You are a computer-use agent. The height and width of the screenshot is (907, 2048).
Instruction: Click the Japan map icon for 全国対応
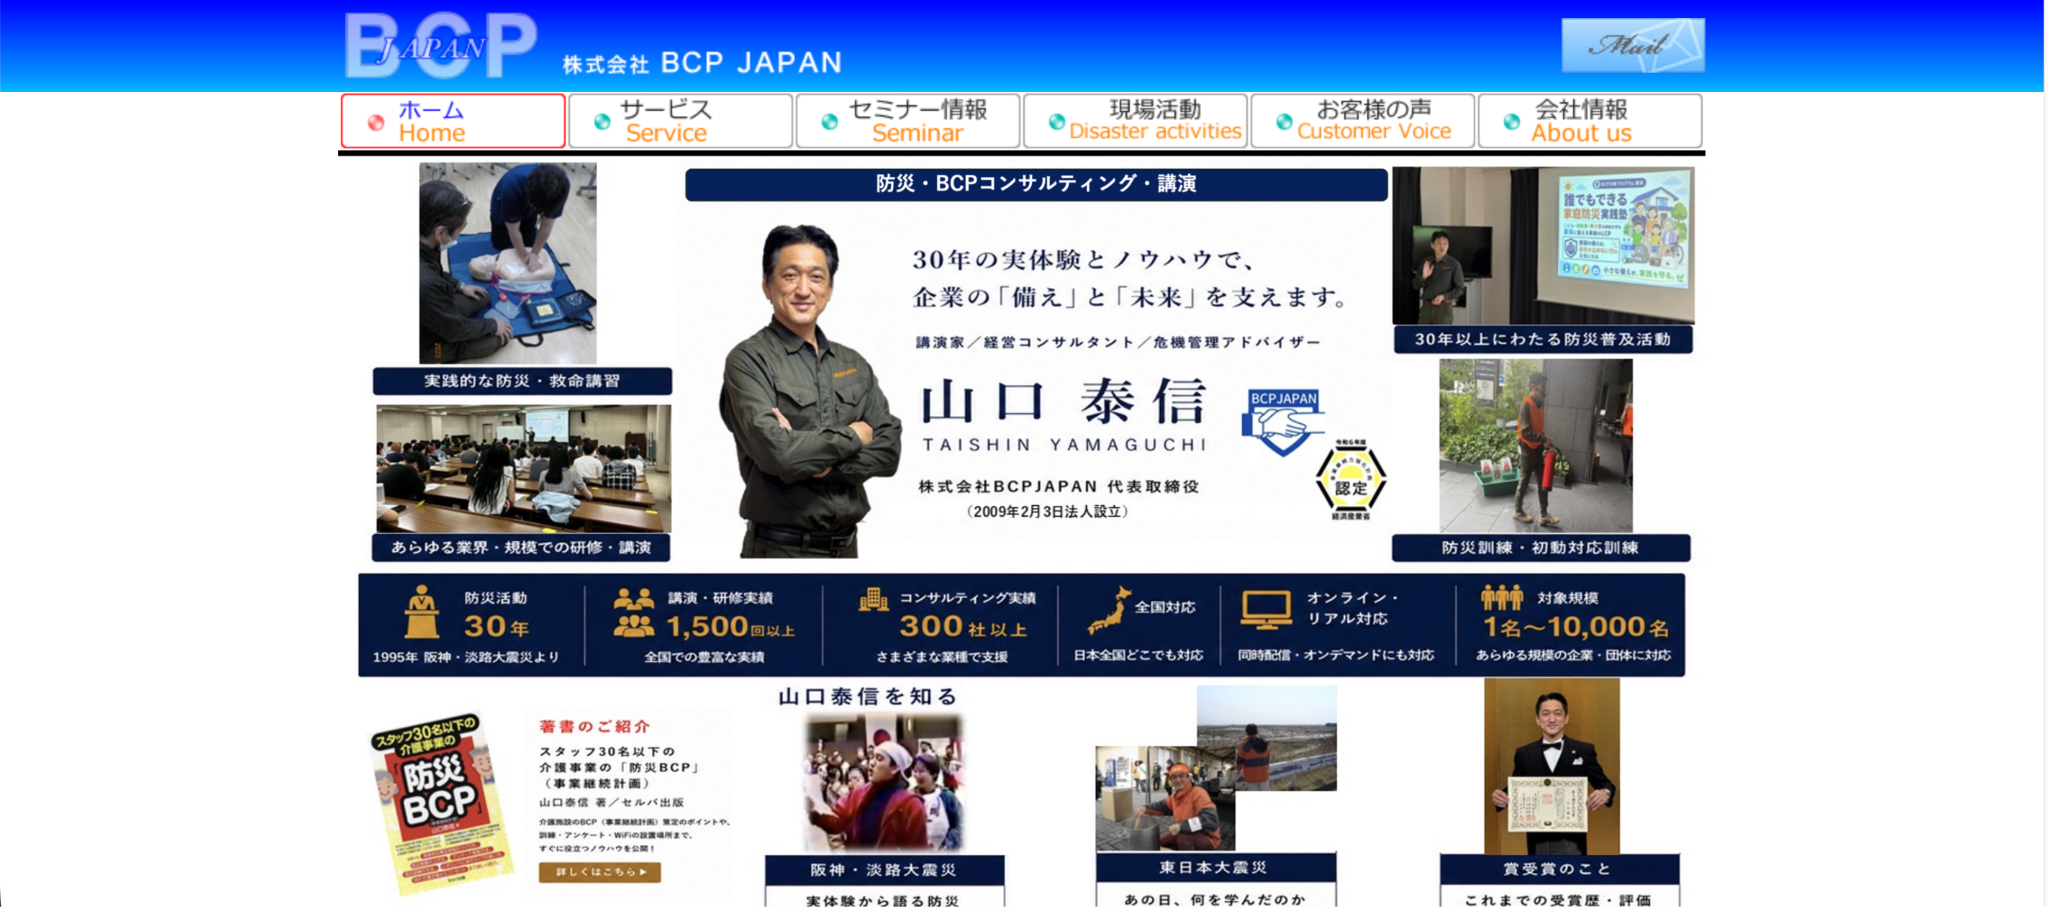click(x=1108, y=611)
